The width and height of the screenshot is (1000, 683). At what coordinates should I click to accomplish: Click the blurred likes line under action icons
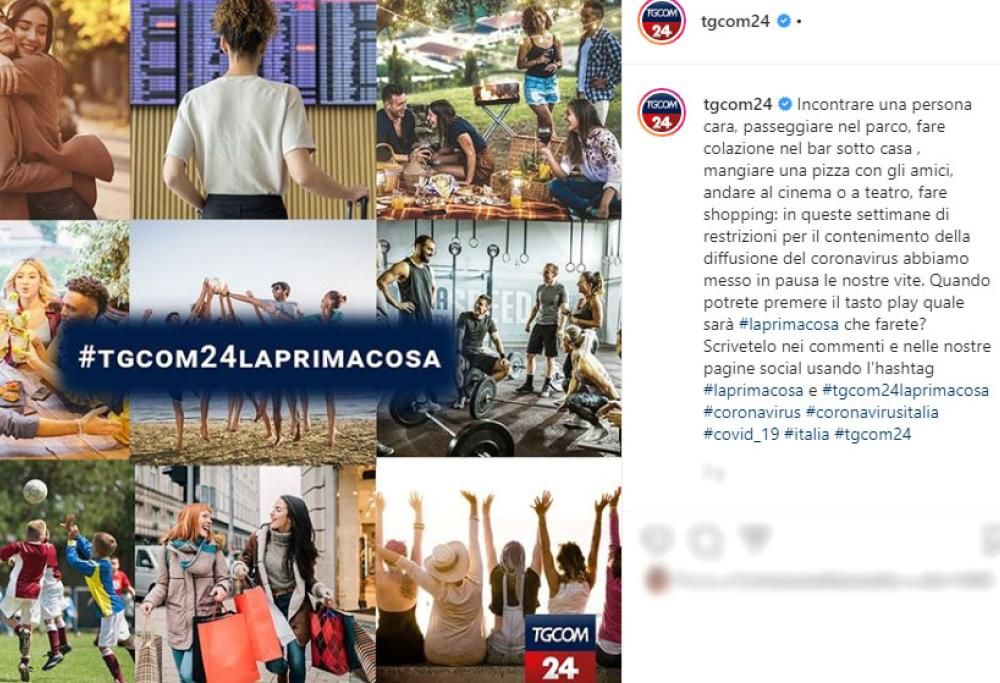[x=820, y=580]
